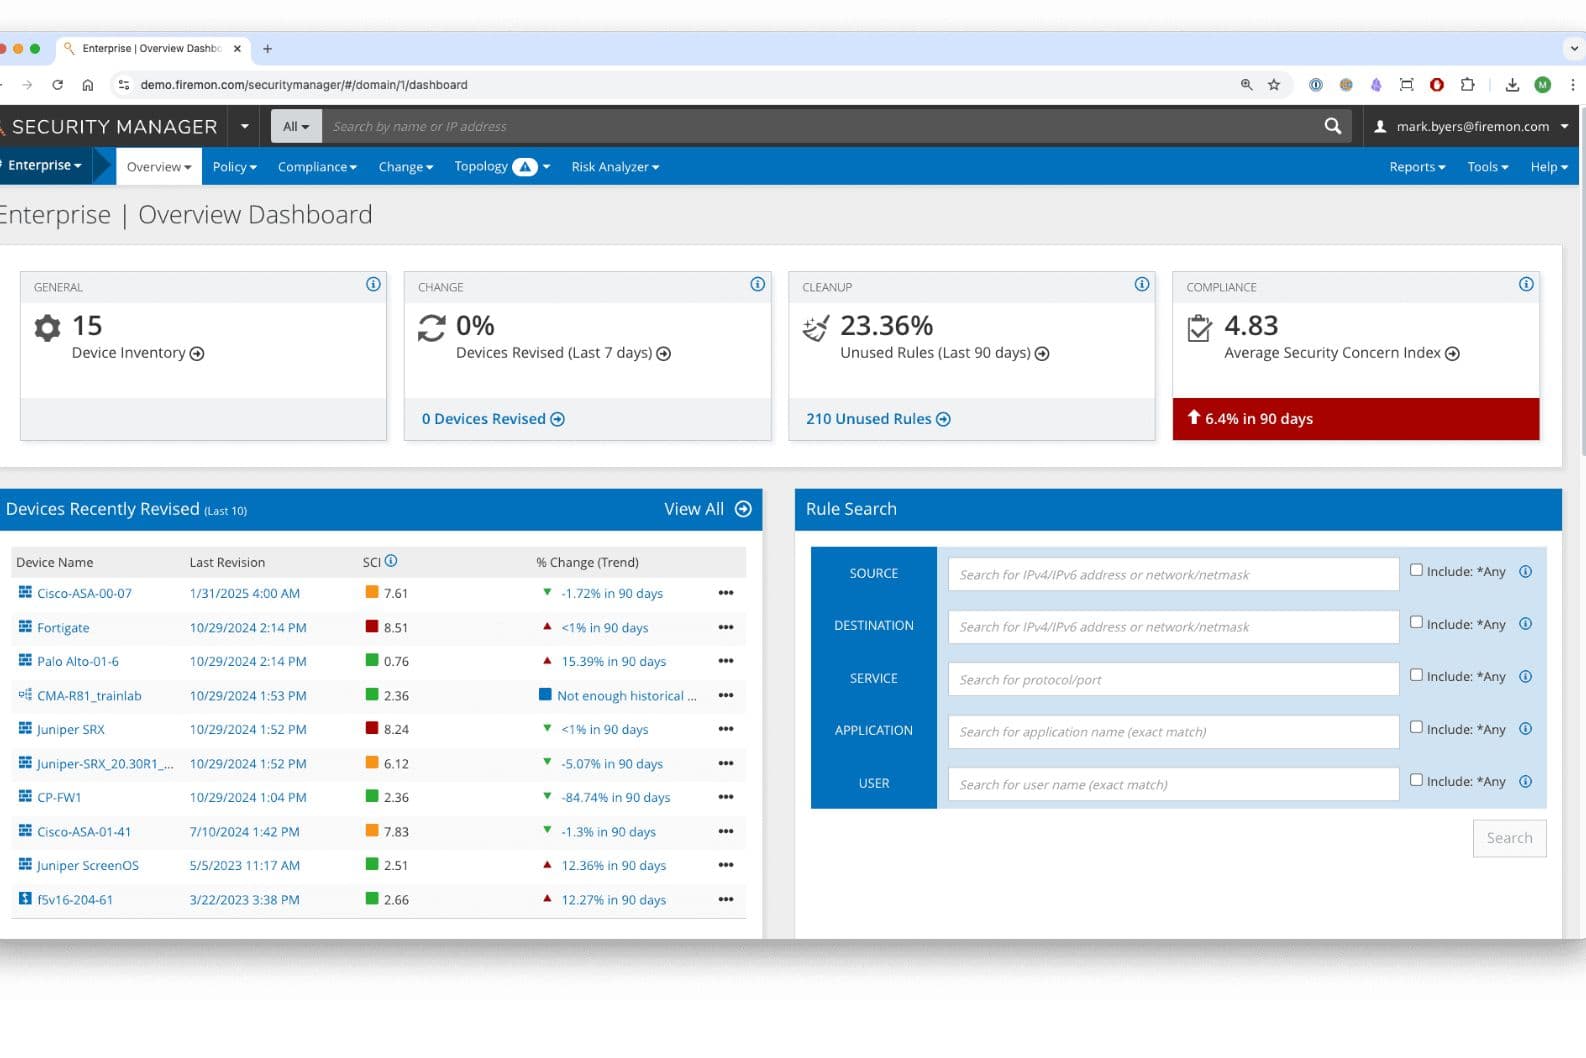Open the browser extensions puzzle icon
Viewport: 1586px width, 1058px height.
coord(1467,85)
